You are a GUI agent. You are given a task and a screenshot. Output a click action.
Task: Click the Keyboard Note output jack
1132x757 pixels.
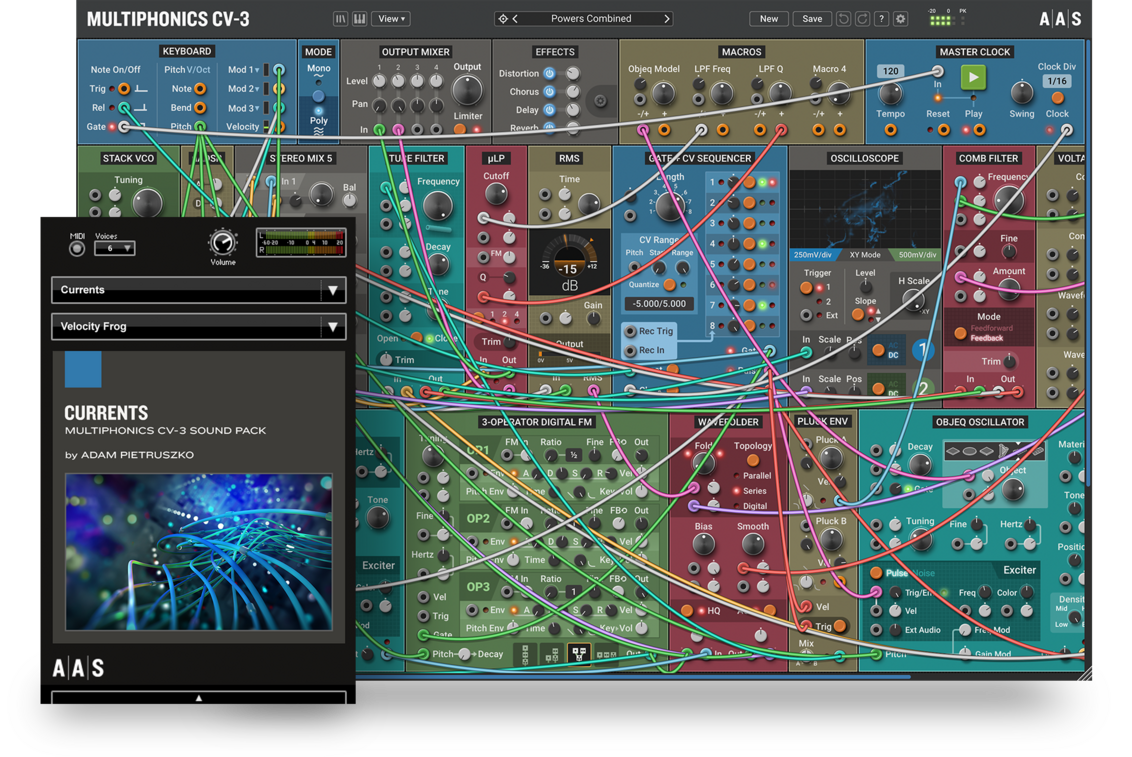point(200,89)
